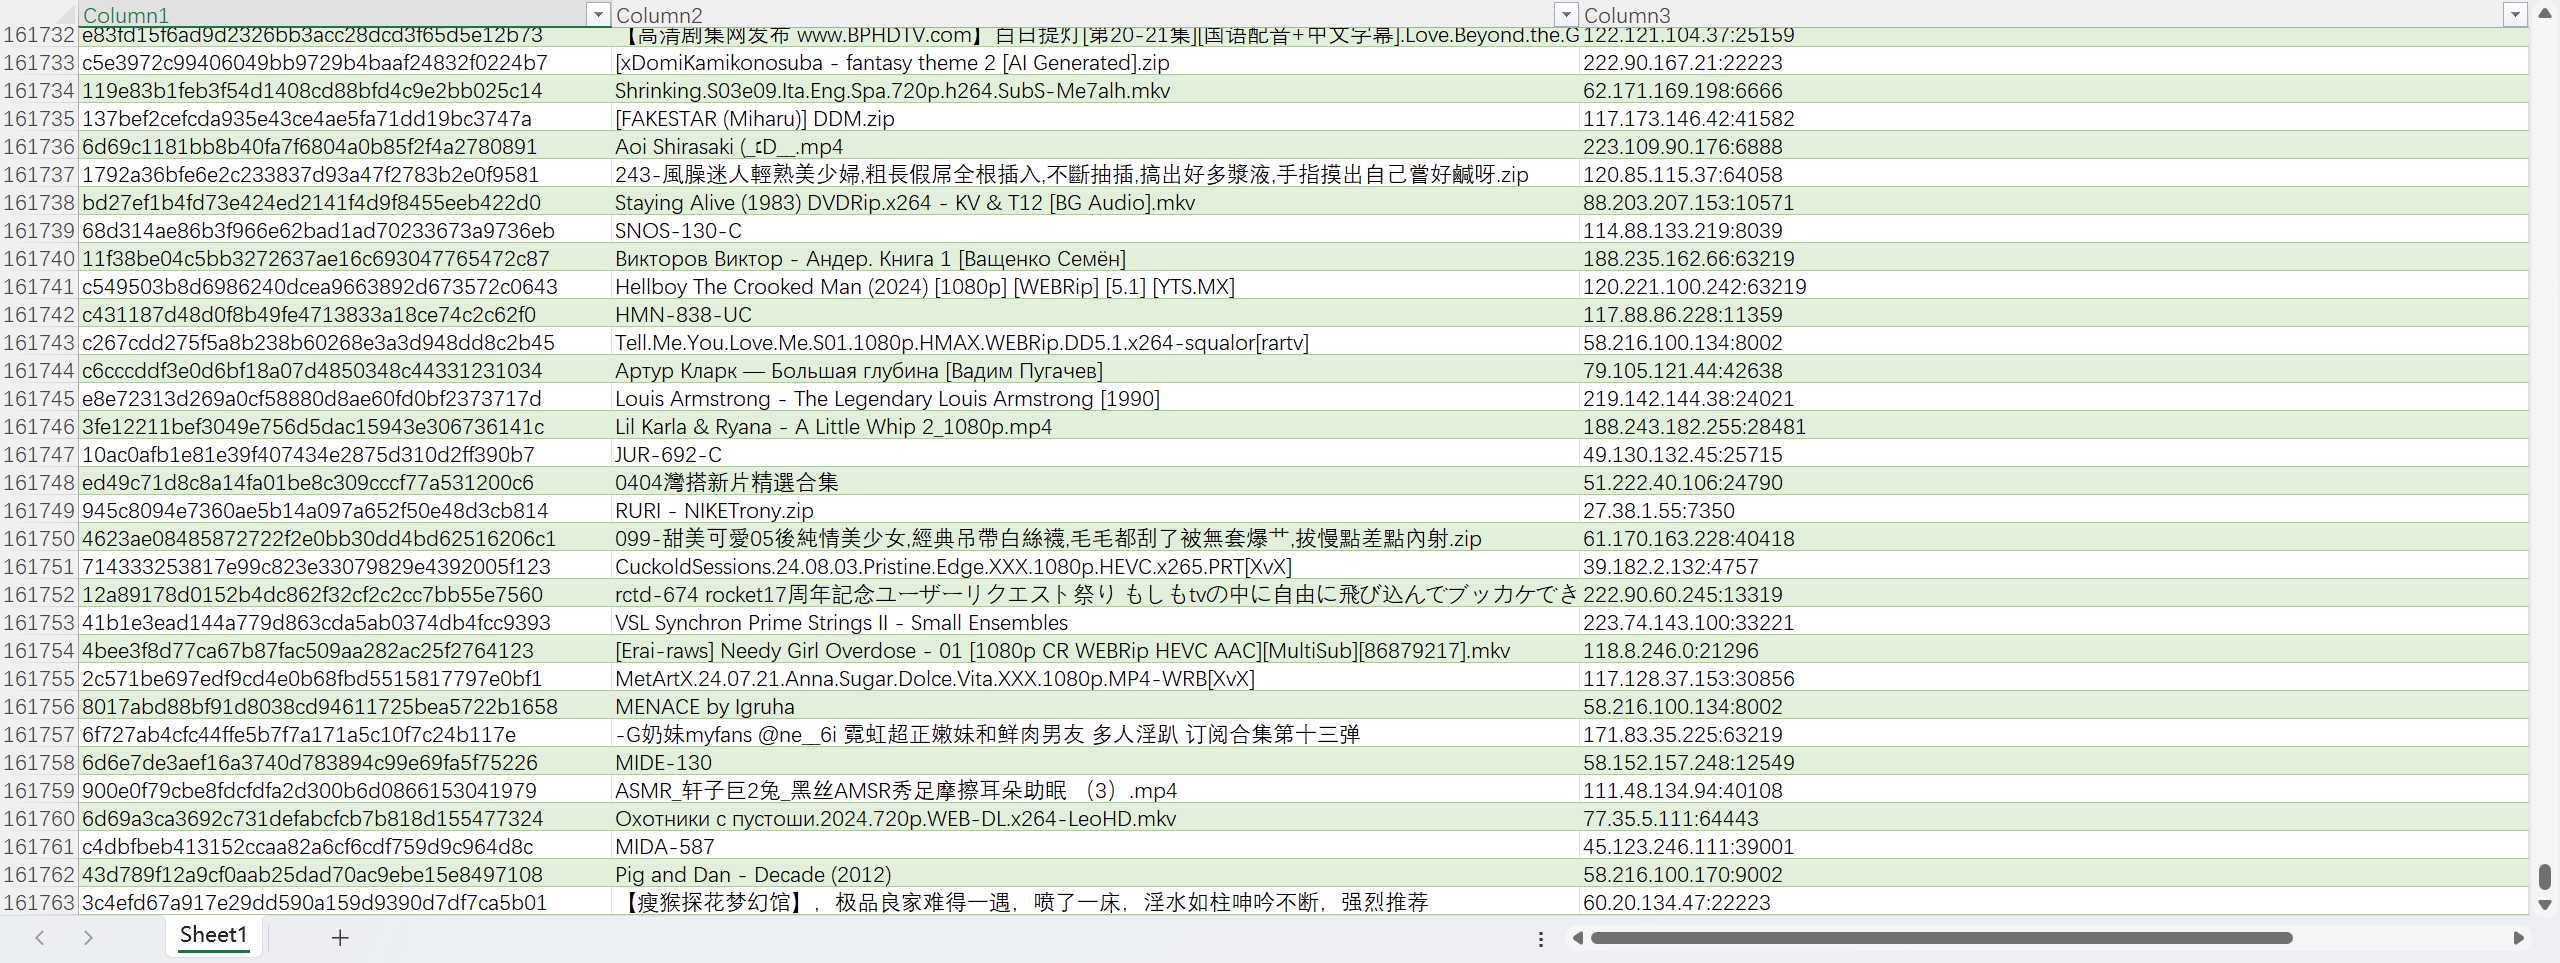Click hash cell starting with 43d789f12a9cf0aa
The width and height of the screenshot is (2560, 963).
(345, 874)
